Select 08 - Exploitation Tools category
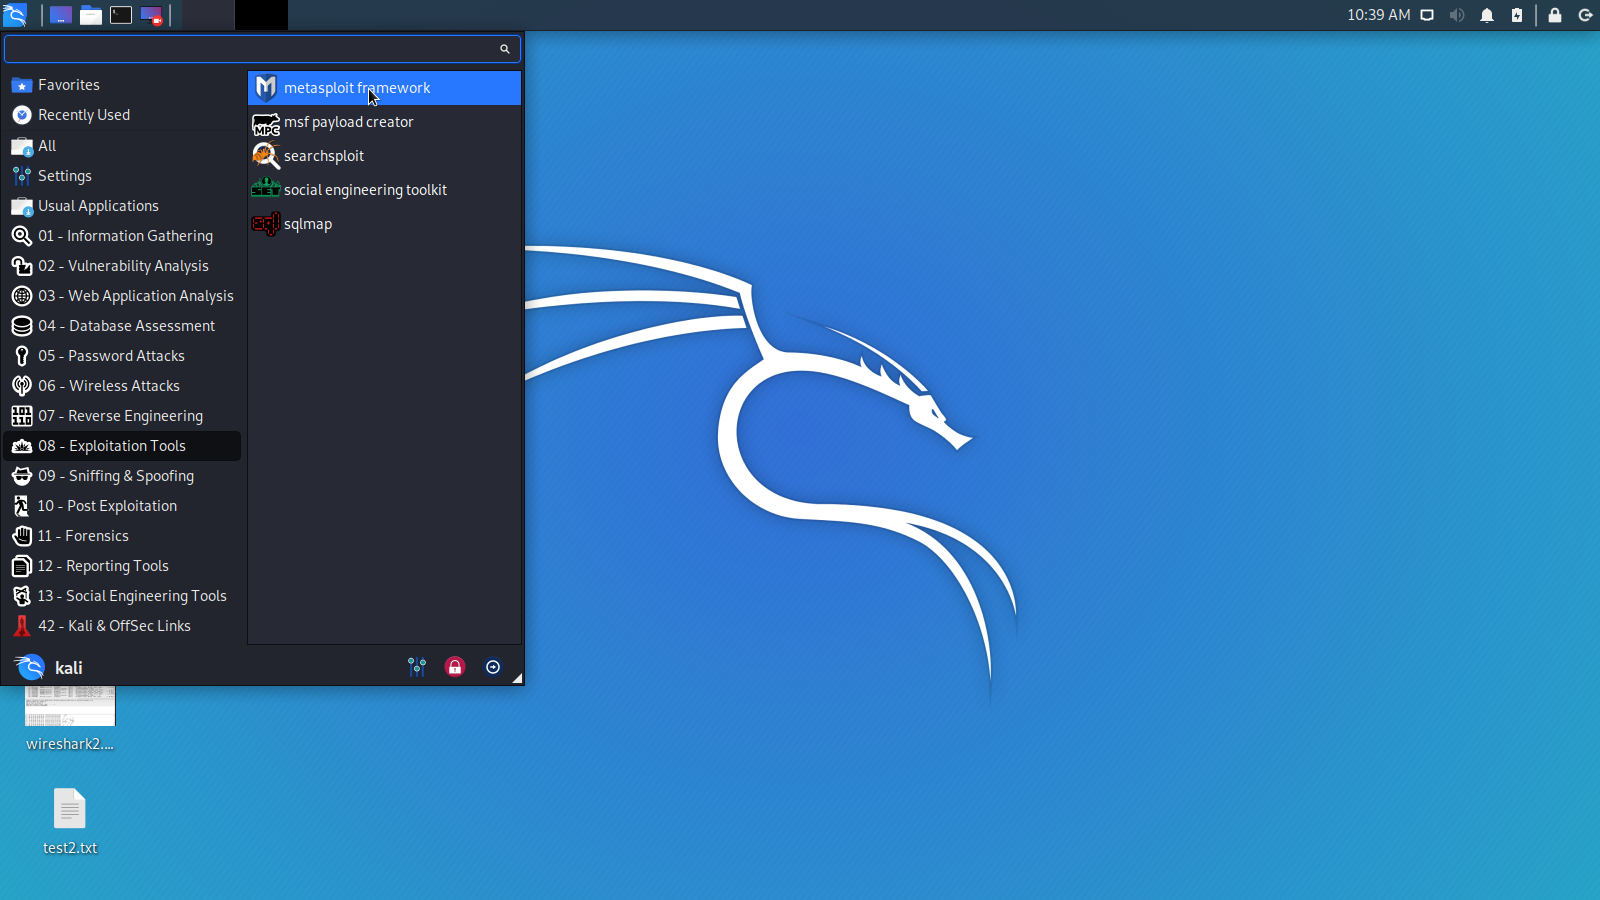This screenshot has height=900, width=1600. [x=122, y=446]
